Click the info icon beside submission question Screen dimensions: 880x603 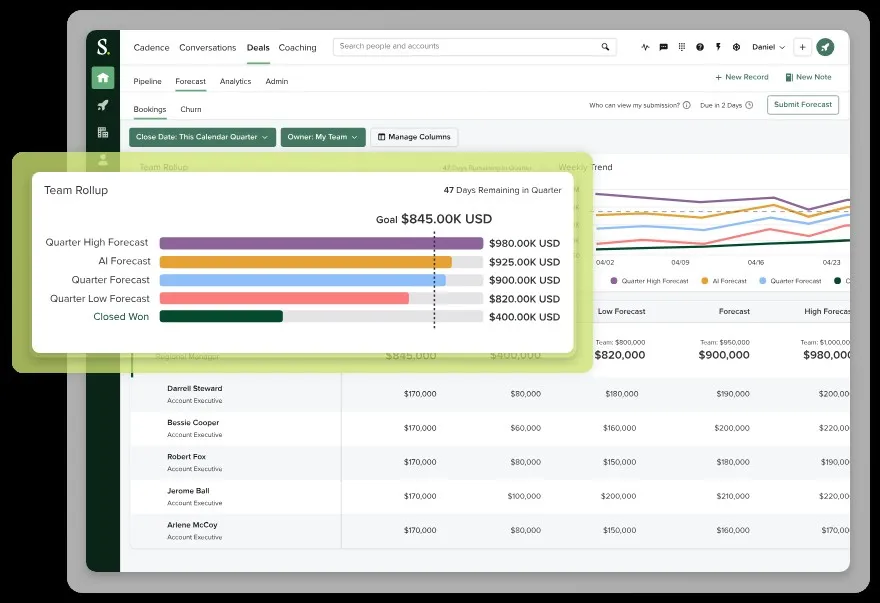pyautogui.click(x=686, y=106)
